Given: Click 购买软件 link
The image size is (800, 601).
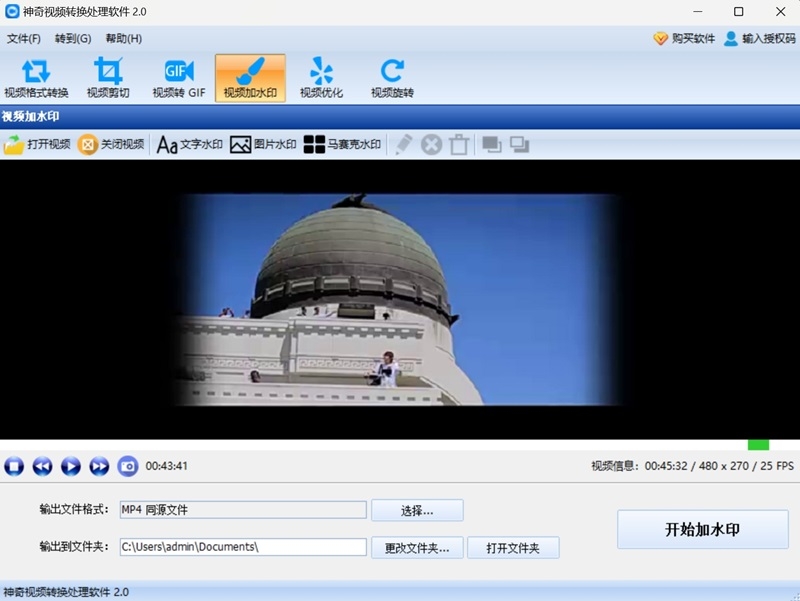Looking at the screenshot, I should click(684, 39).
